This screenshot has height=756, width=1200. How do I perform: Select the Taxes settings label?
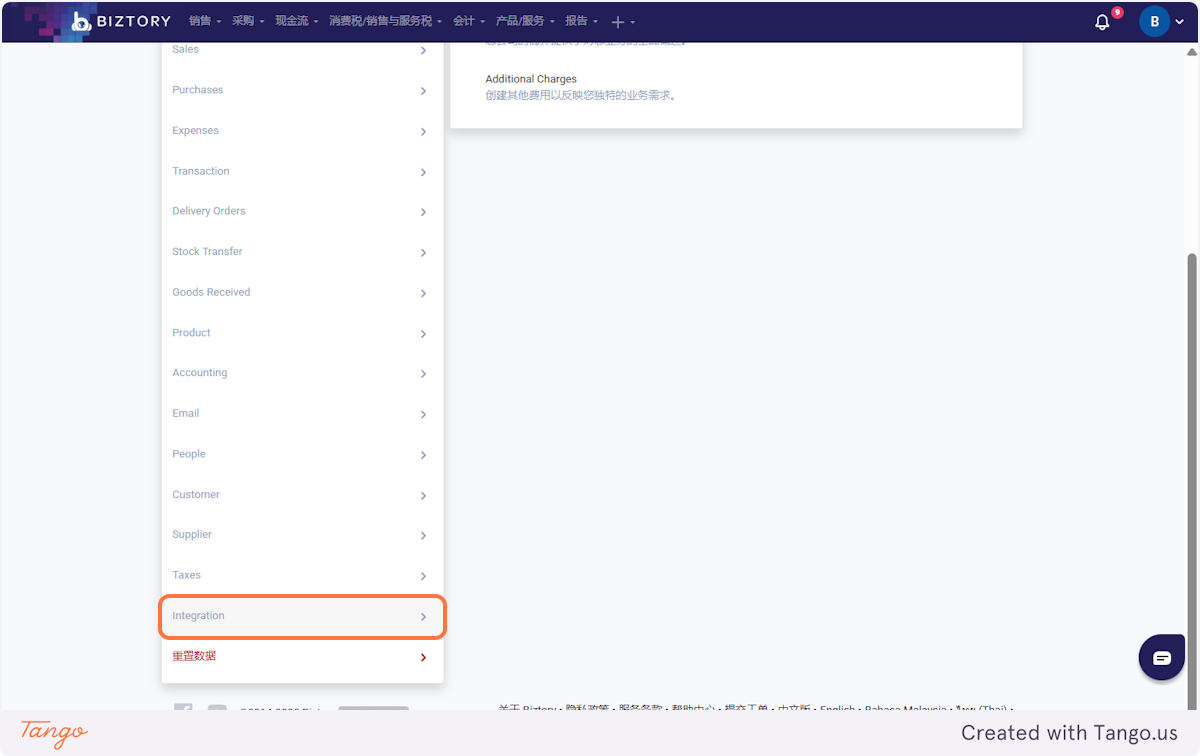point(186,575)
